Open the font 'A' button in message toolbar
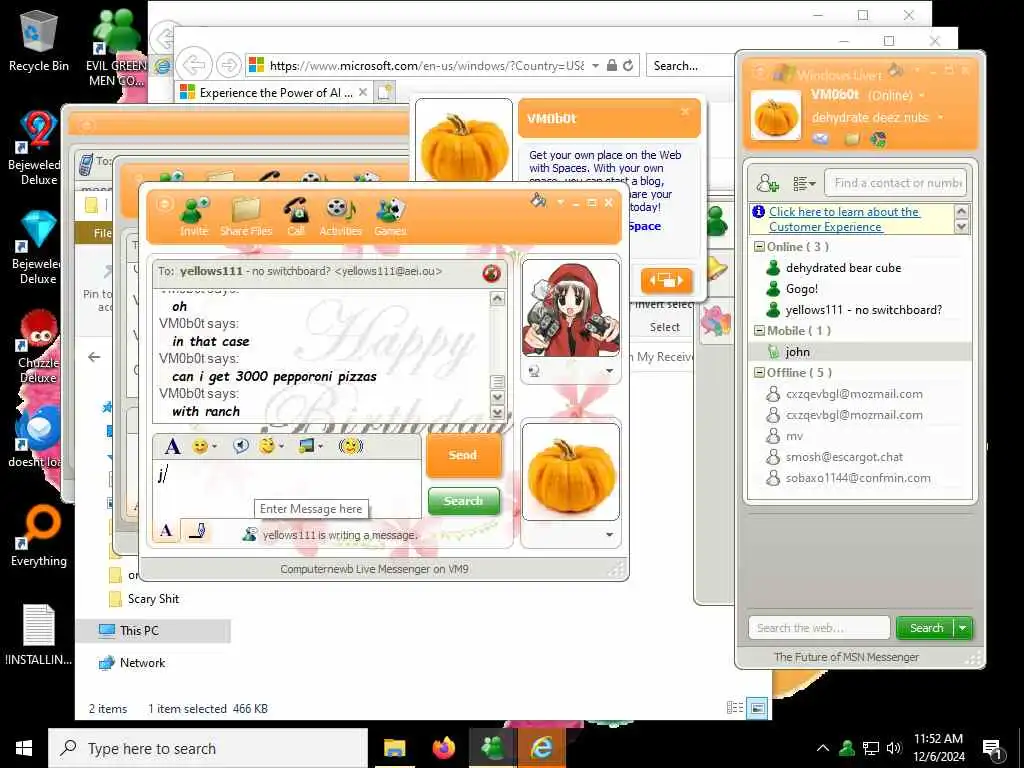Viewport: 1024px width, 768px height. click(172, 447)
